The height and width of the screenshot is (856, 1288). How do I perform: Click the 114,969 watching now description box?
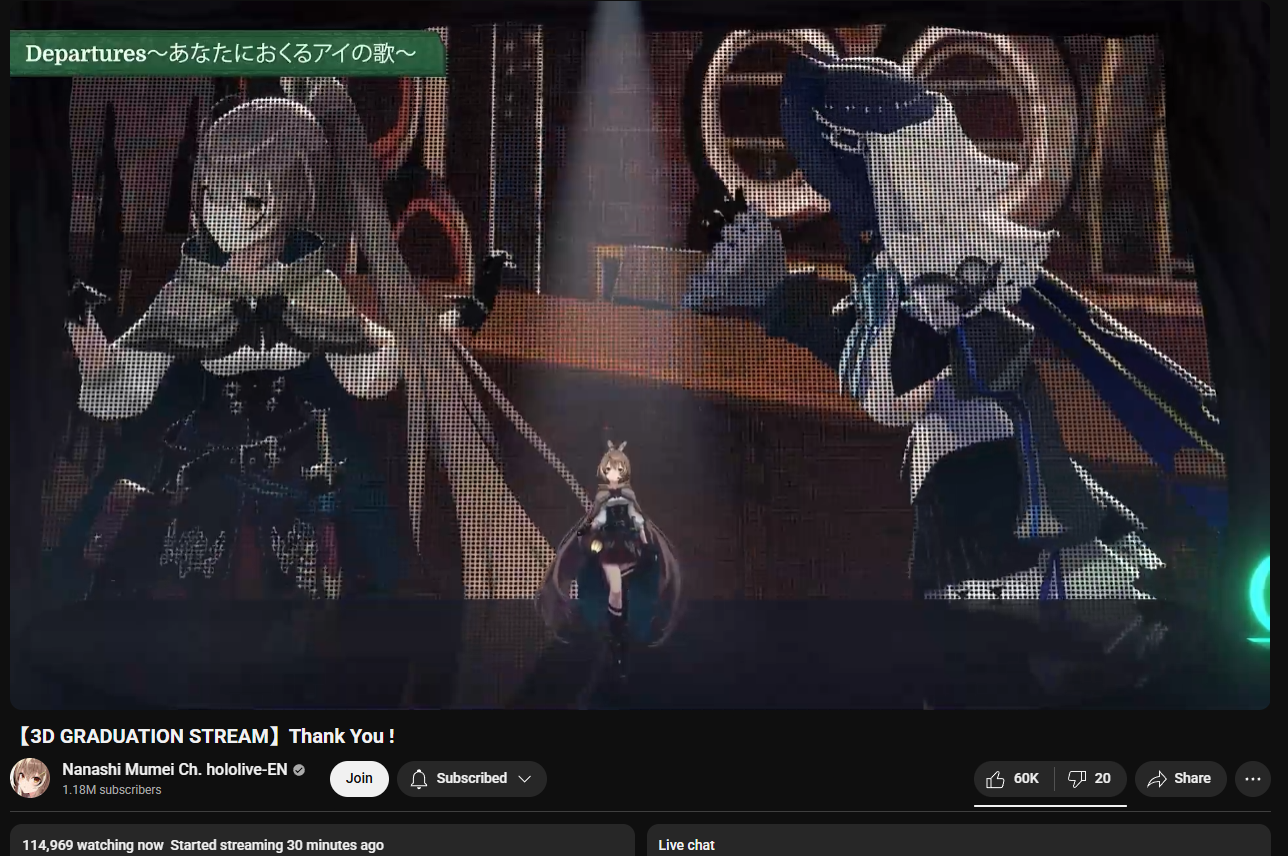(322, 840)
